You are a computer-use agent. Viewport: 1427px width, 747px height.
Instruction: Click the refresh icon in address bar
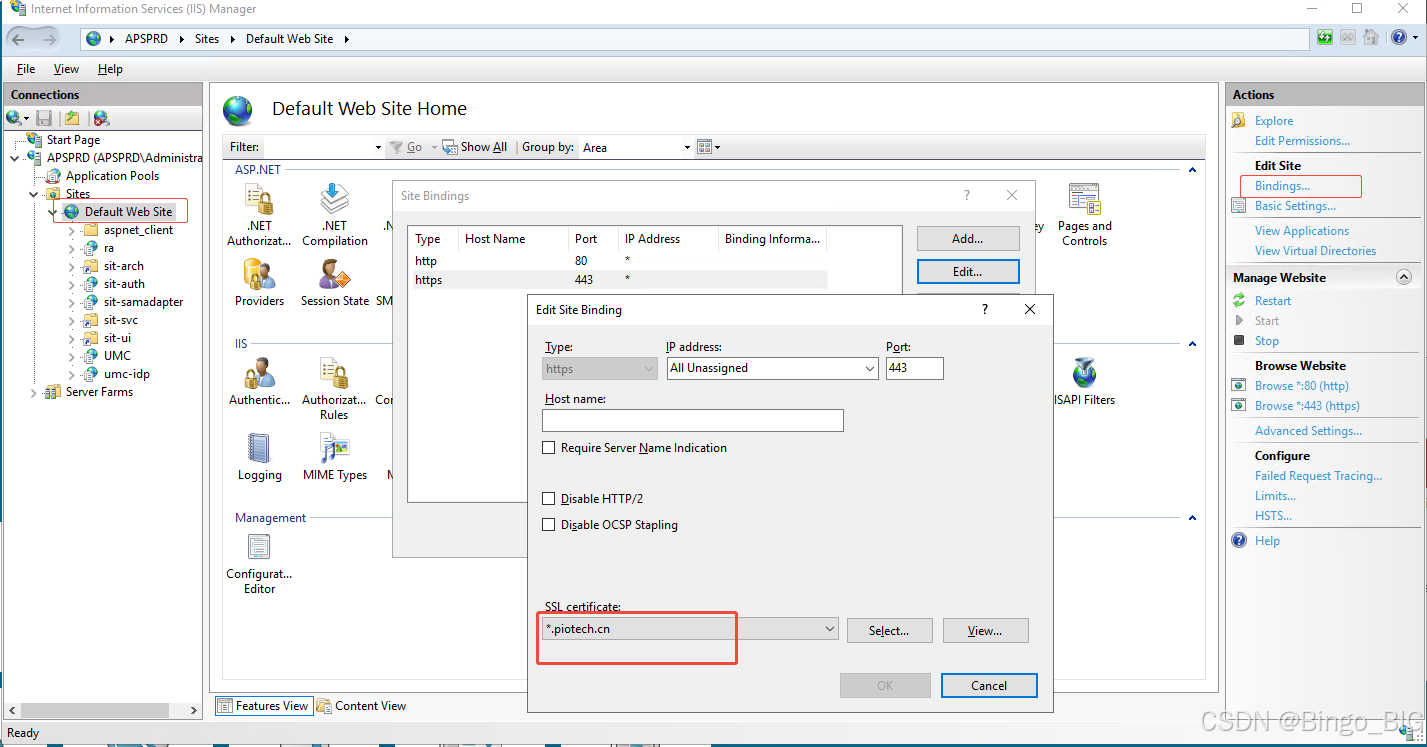coord(1325,38)
